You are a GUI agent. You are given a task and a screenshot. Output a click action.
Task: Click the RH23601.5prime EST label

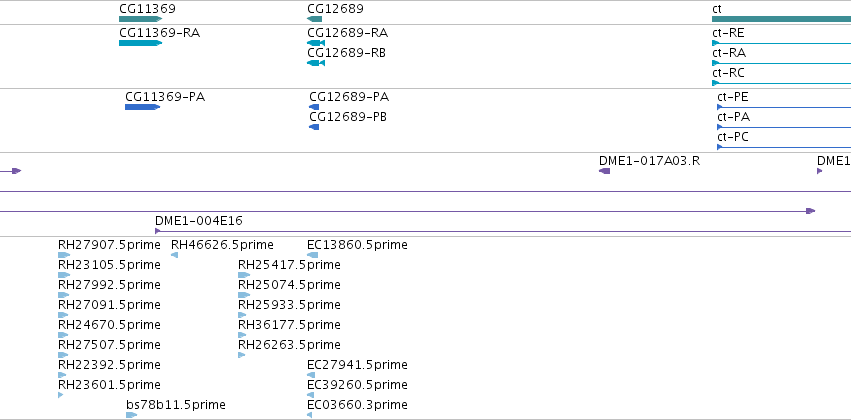[x=109, y=385]
